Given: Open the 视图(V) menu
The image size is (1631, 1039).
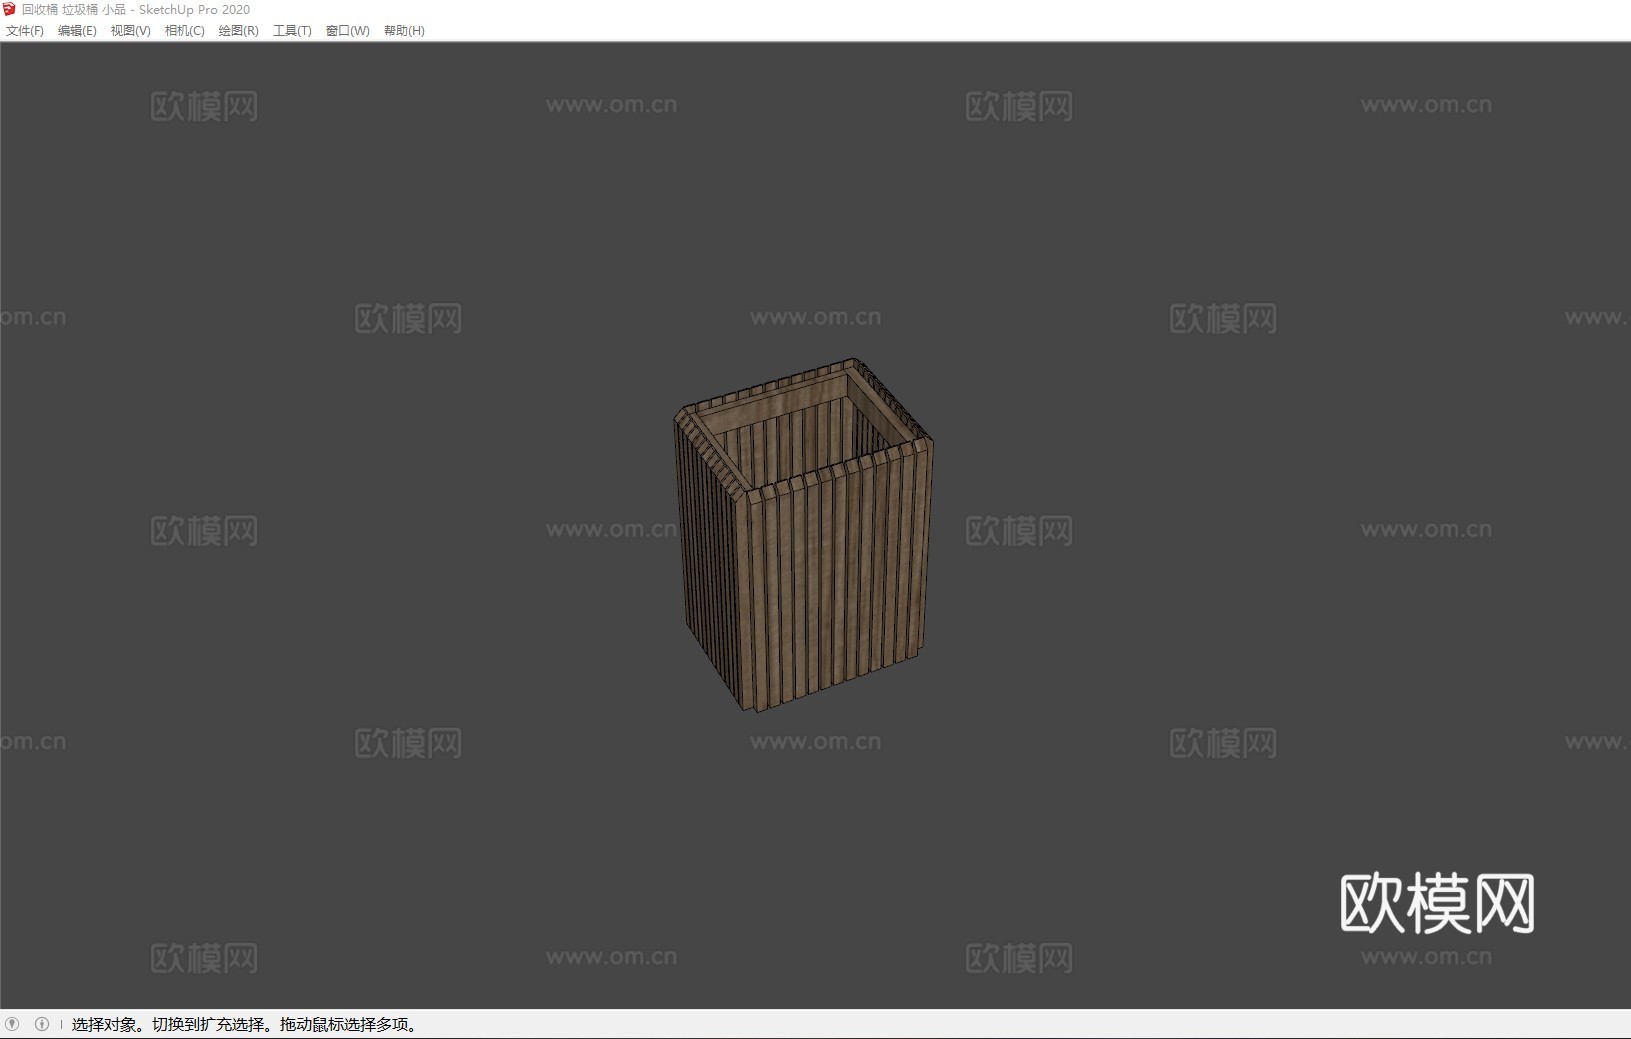Looking at the screenshot, I should click(130, 31).
